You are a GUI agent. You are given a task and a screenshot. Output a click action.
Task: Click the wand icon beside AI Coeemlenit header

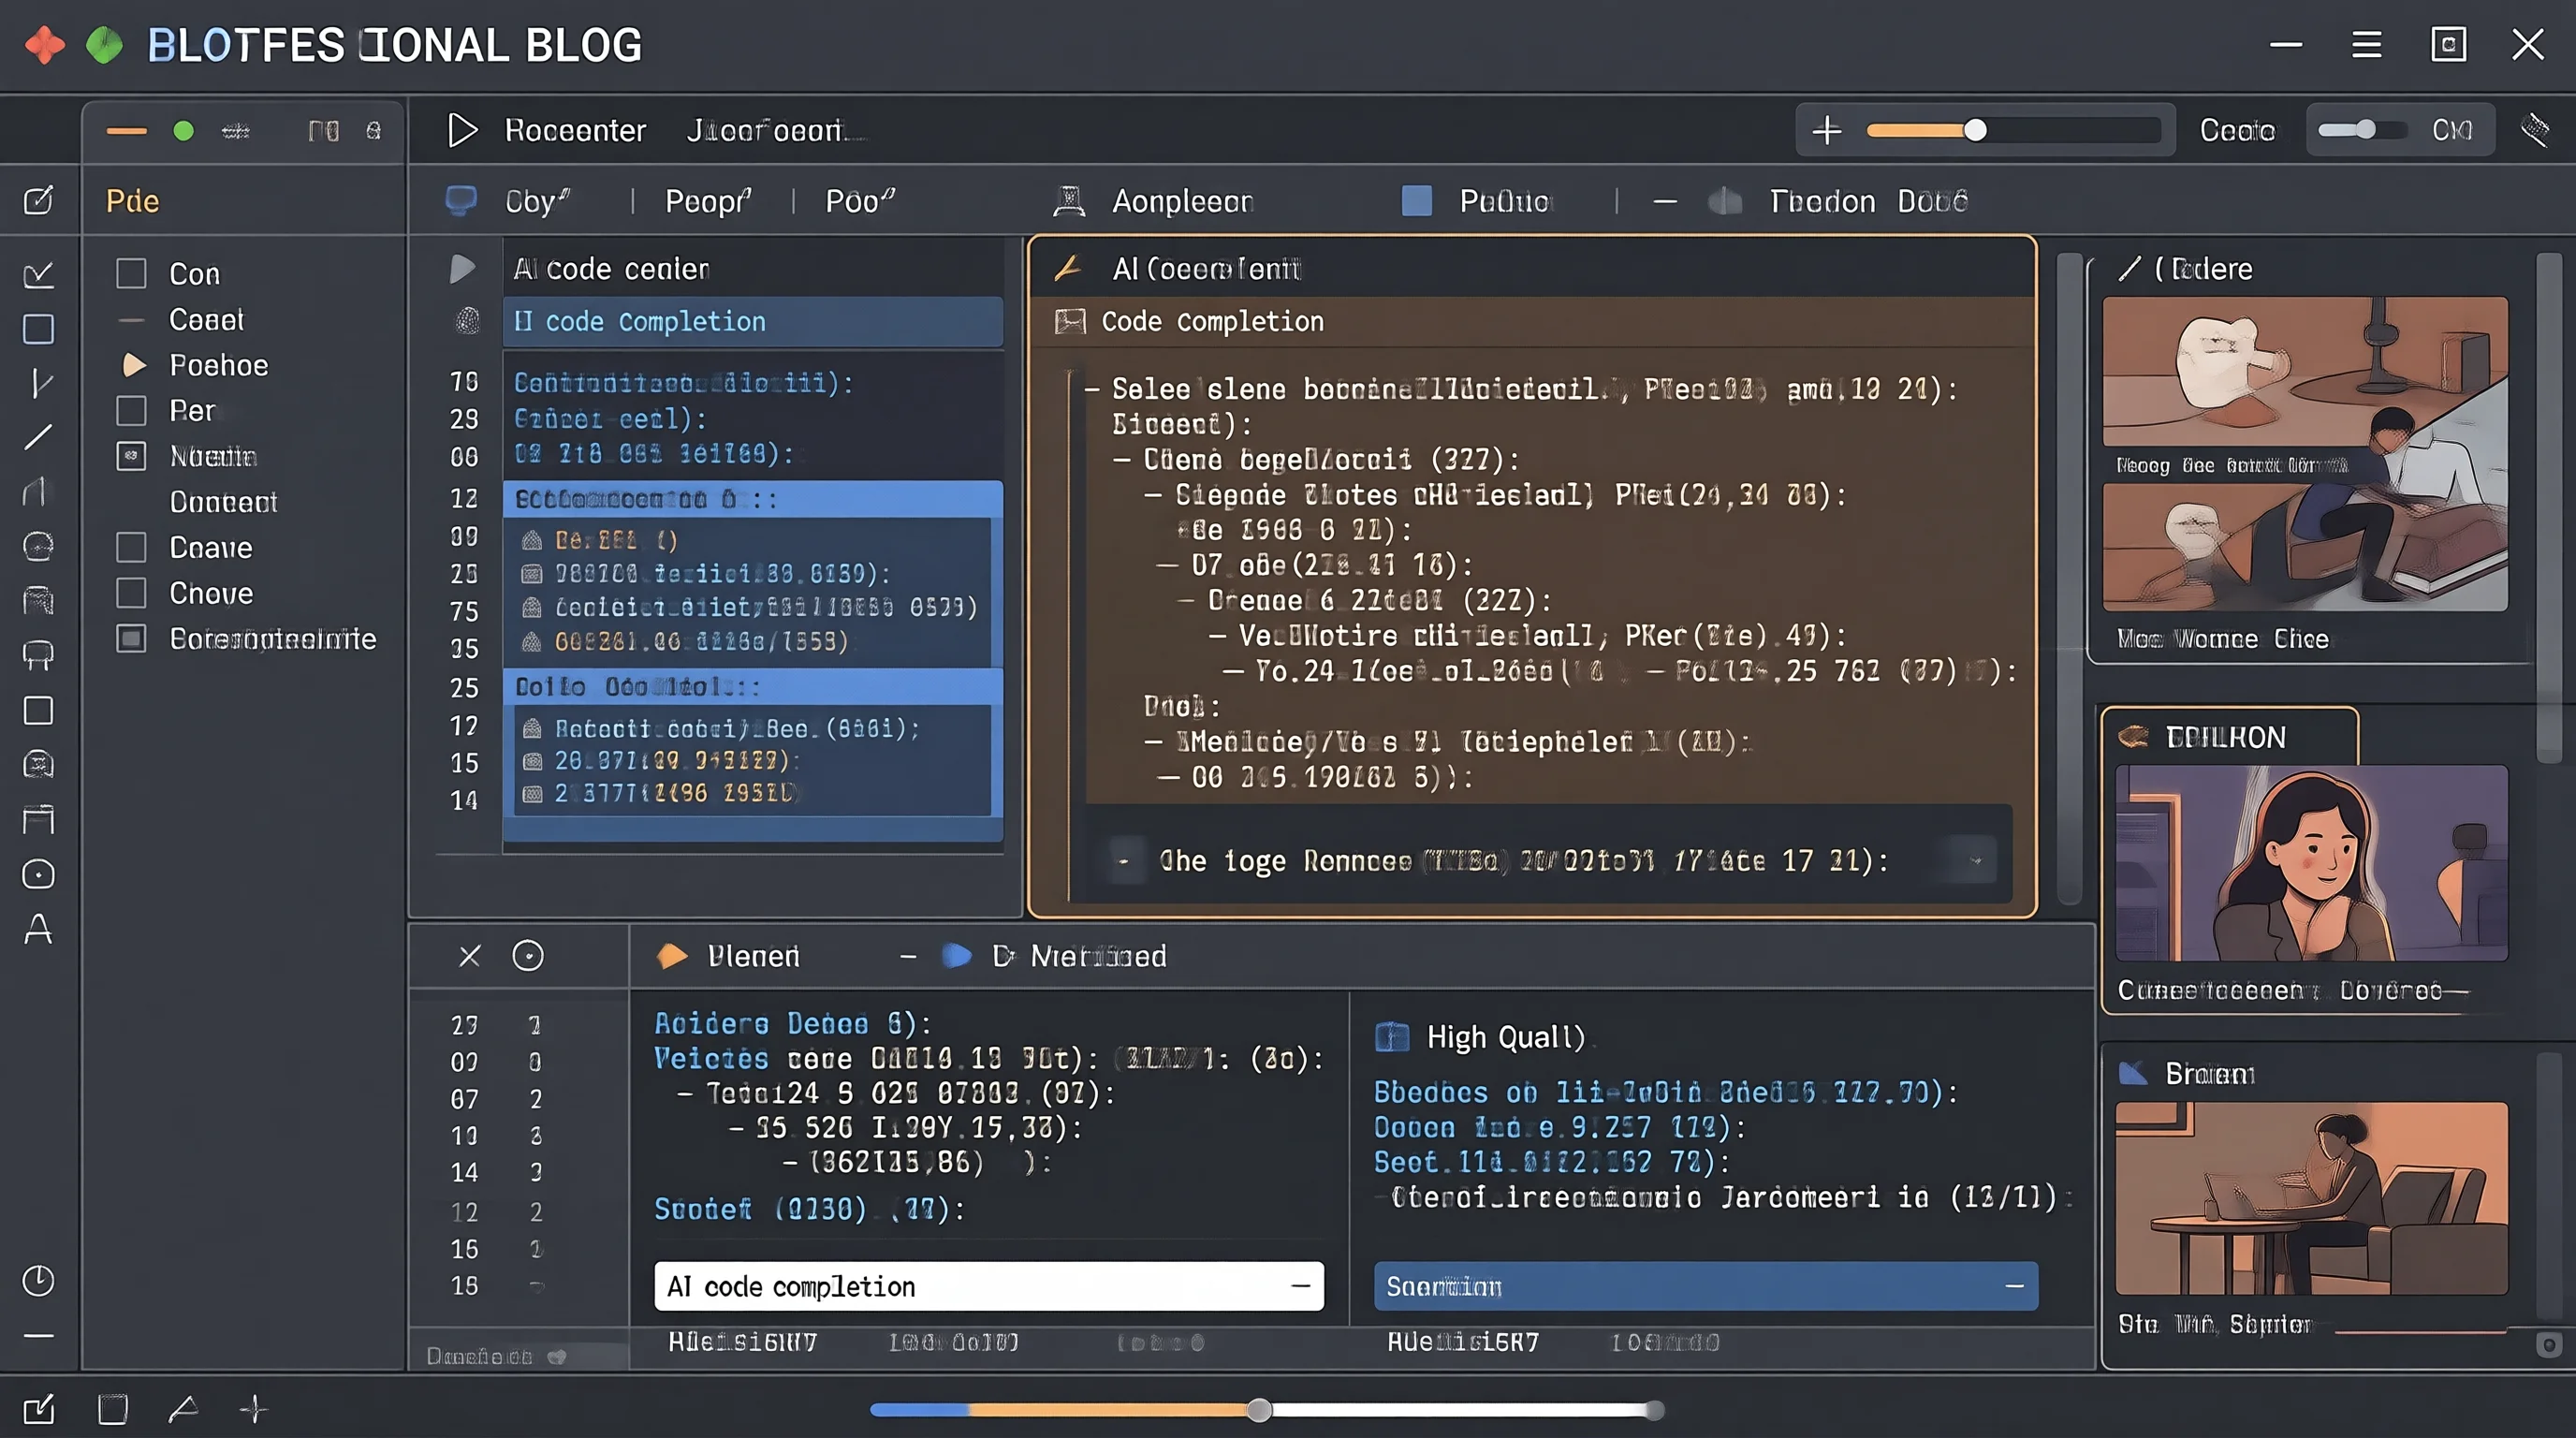1068,268
